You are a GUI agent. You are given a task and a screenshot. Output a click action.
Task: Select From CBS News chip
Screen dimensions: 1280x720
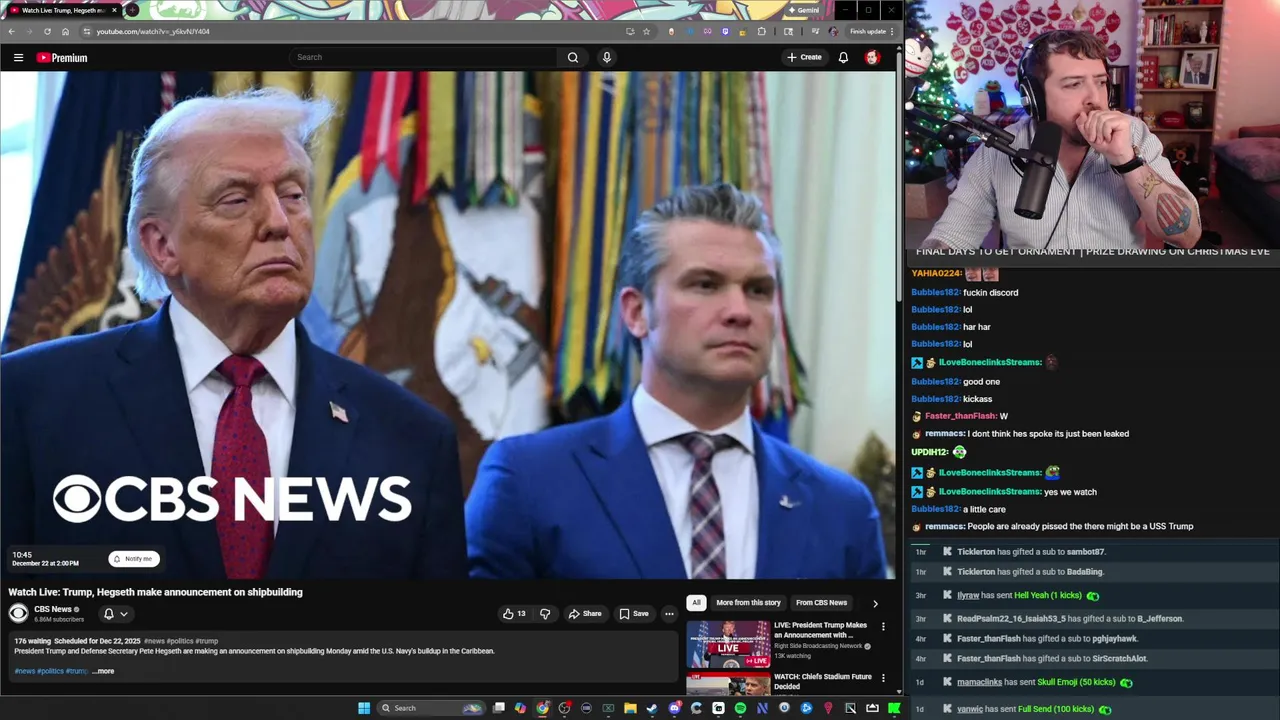(x=821, y=603)
